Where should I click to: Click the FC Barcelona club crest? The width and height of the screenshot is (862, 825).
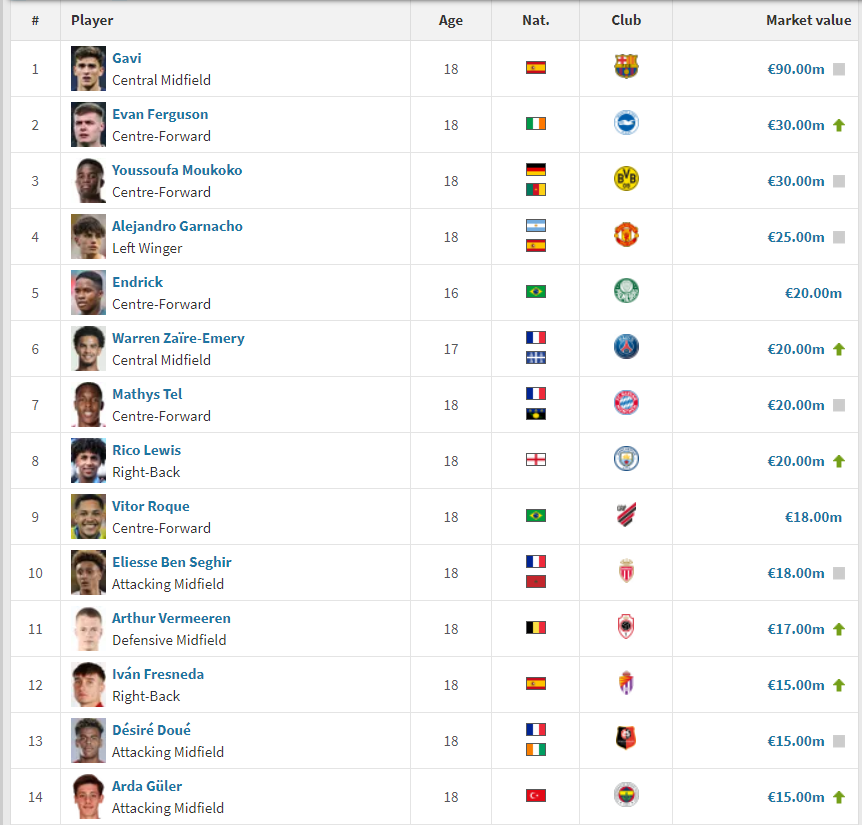pyautogui.click(x=626, y=67)
